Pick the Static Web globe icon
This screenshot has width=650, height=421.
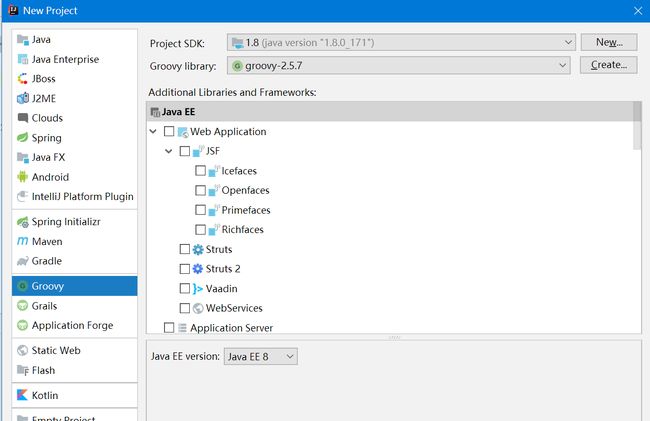pyautogui.click(x=22, y=351)
